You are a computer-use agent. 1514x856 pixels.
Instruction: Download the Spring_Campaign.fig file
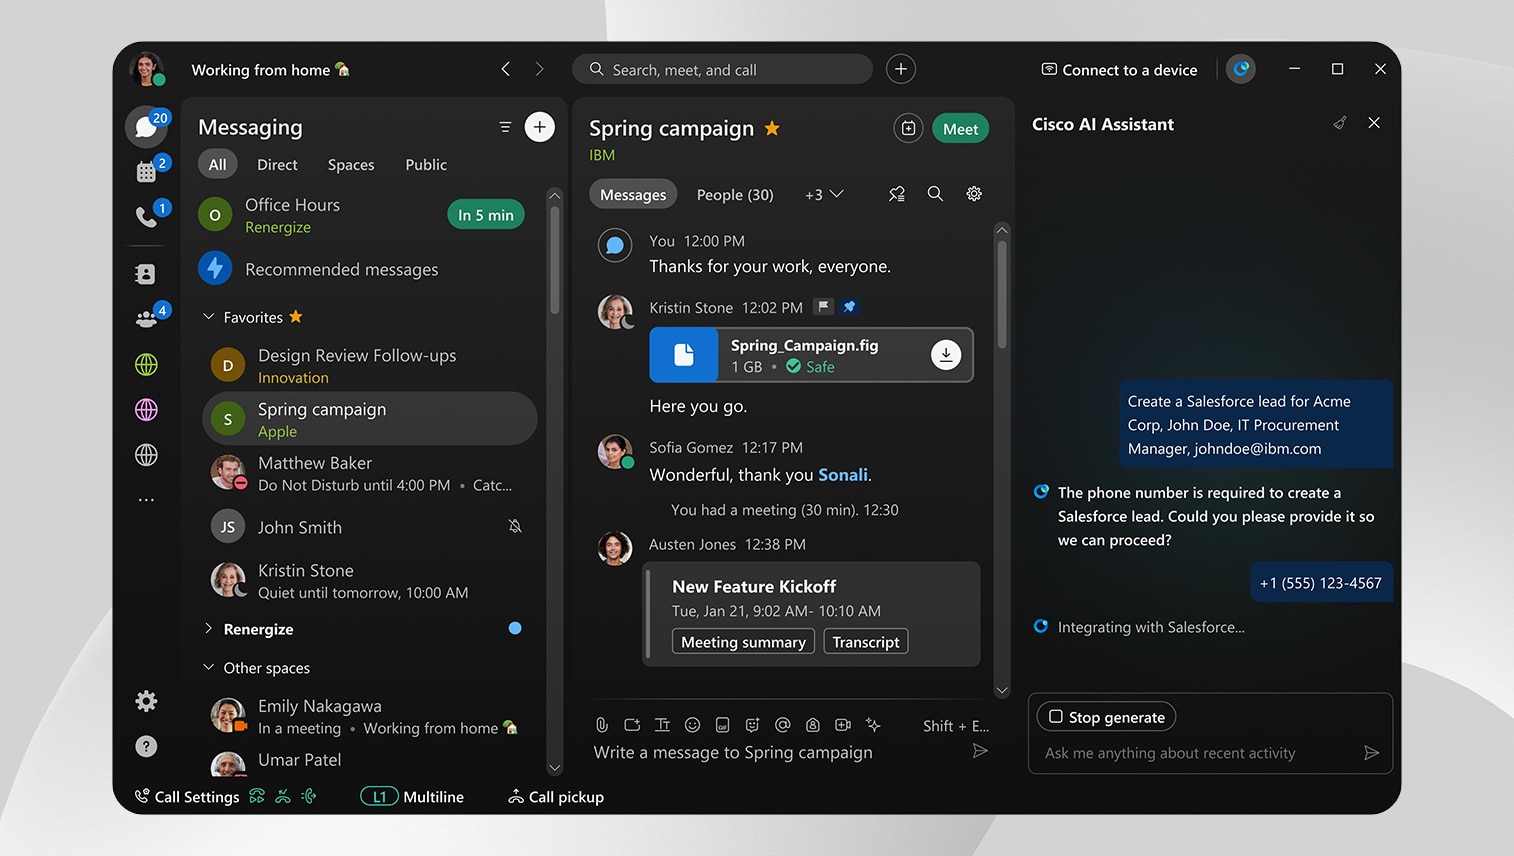coord(945,355)
